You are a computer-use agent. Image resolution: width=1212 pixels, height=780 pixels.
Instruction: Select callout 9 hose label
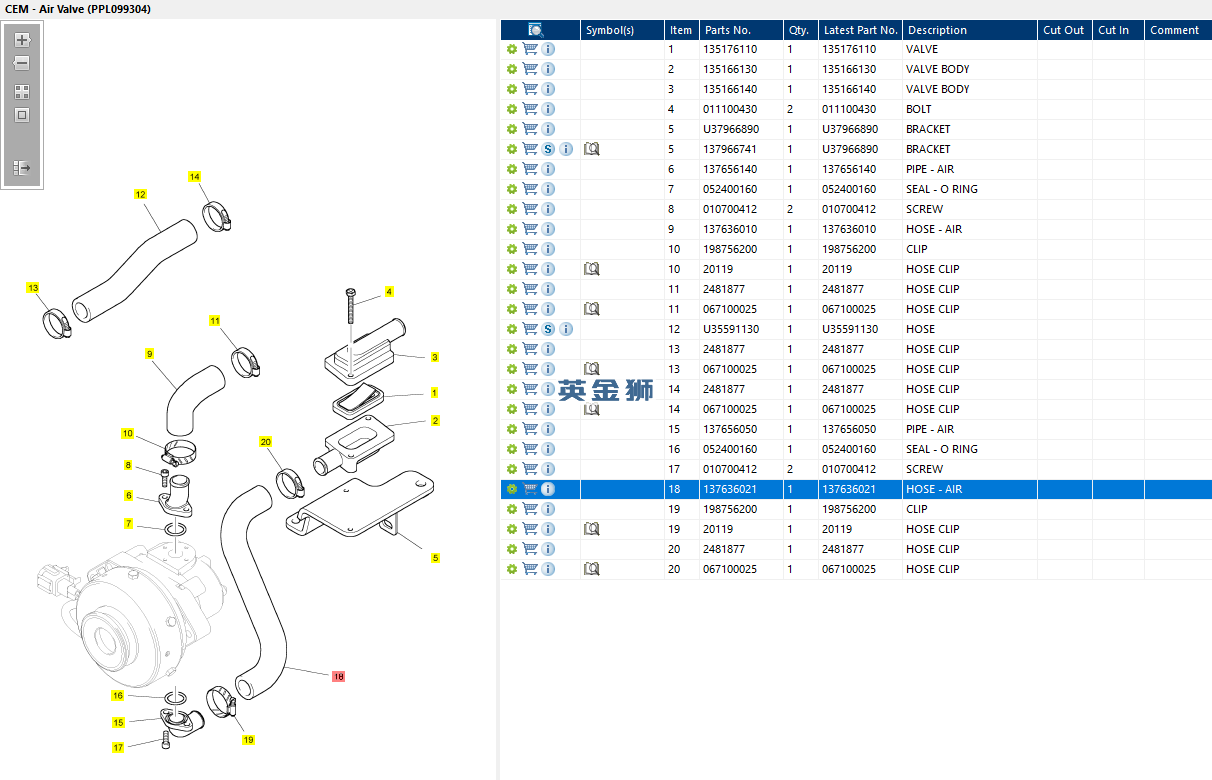(x=149, y=354)
